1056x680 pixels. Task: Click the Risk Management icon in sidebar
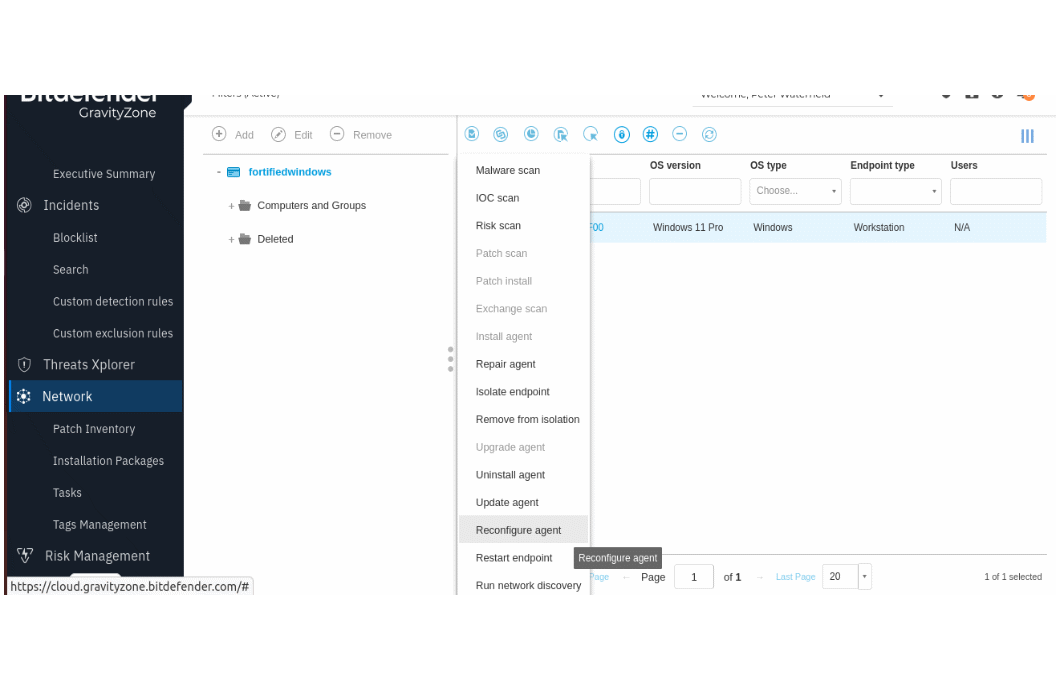point(25,555)
